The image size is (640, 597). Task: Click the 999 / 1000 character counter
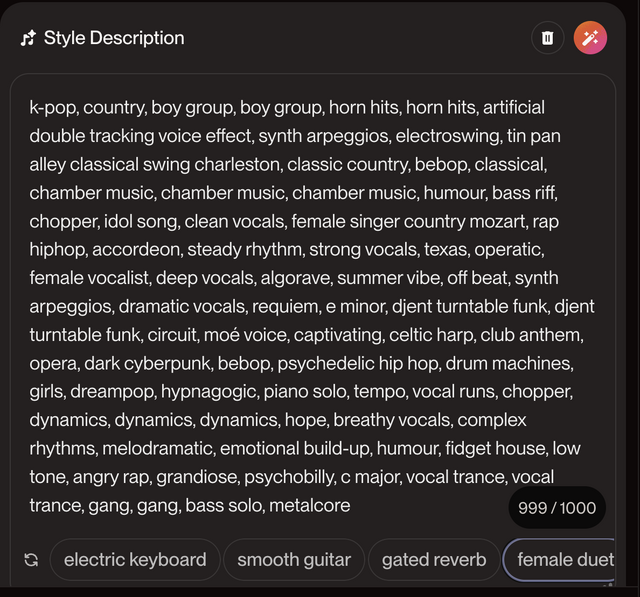pos(557,508)
